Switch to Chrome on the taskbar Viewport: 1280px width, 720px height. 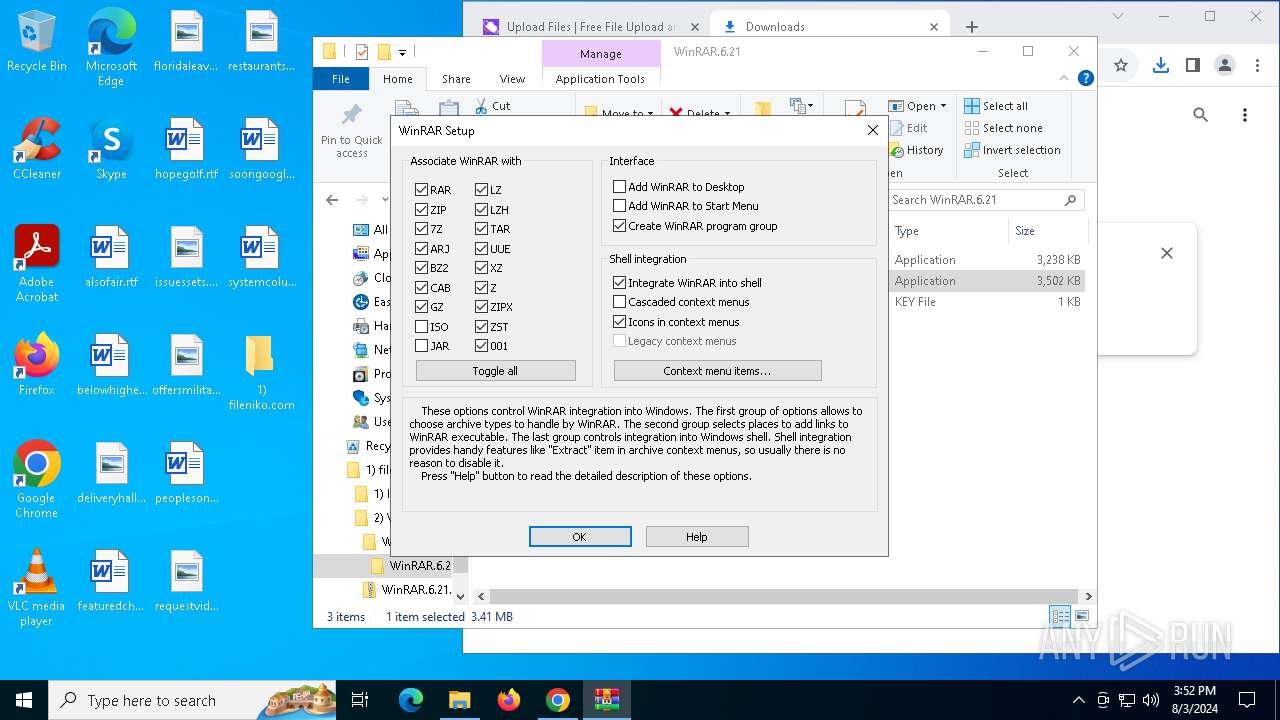(558, 700)
